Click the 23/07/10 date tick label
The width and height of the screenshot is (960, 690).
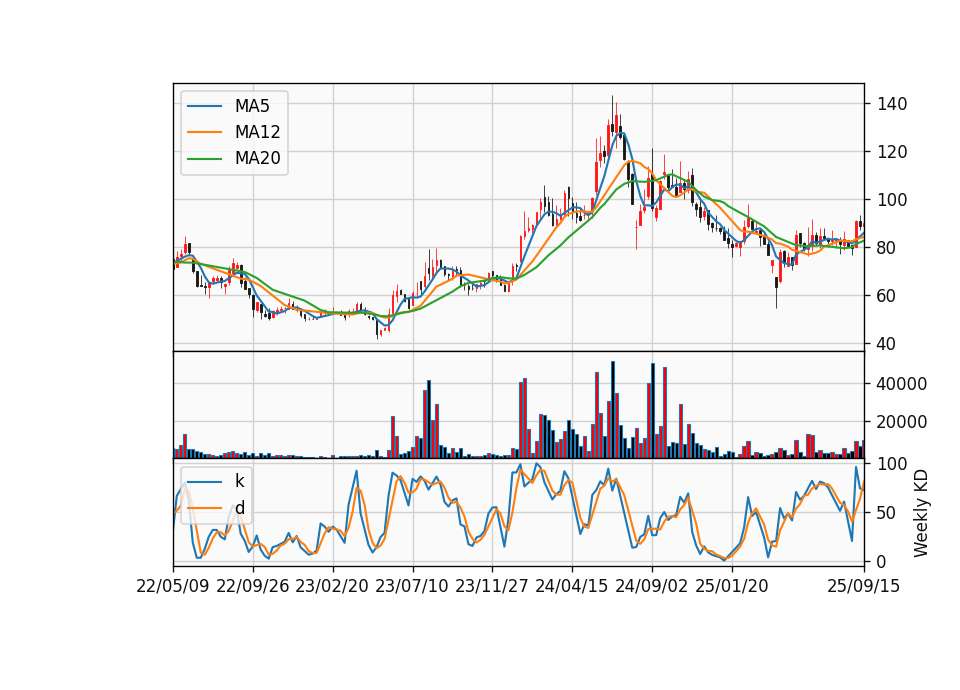(412, 586)
